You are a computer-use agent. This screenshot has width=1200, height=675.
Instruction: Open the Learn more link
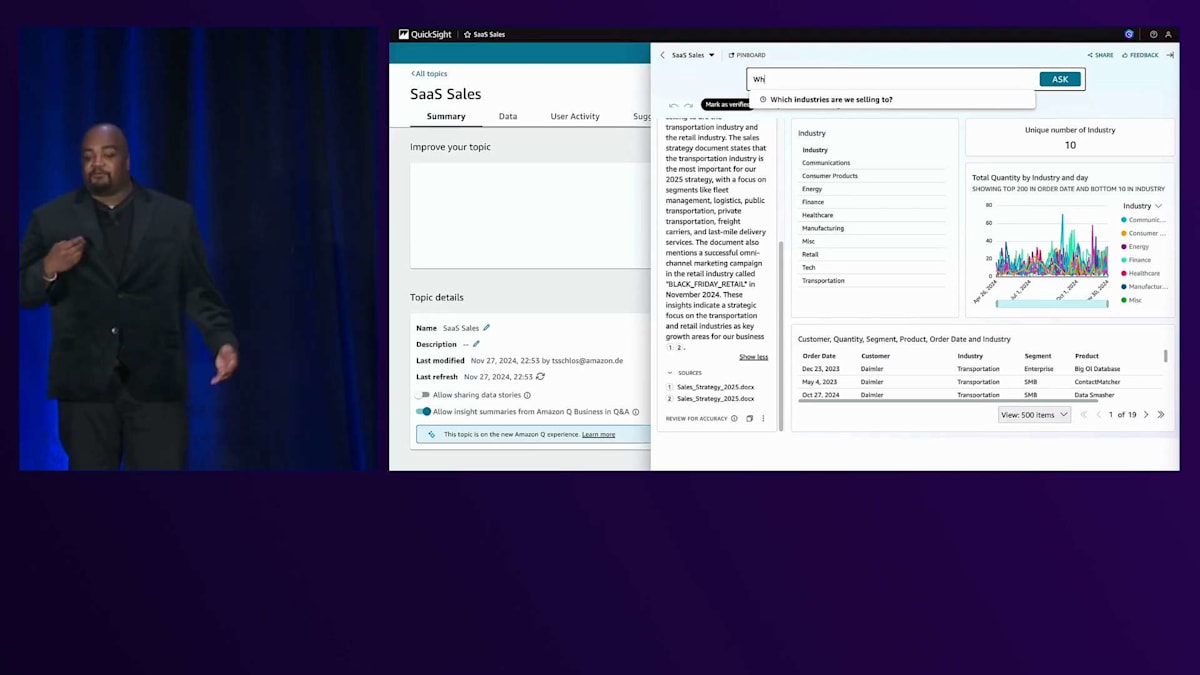point(599,434)
